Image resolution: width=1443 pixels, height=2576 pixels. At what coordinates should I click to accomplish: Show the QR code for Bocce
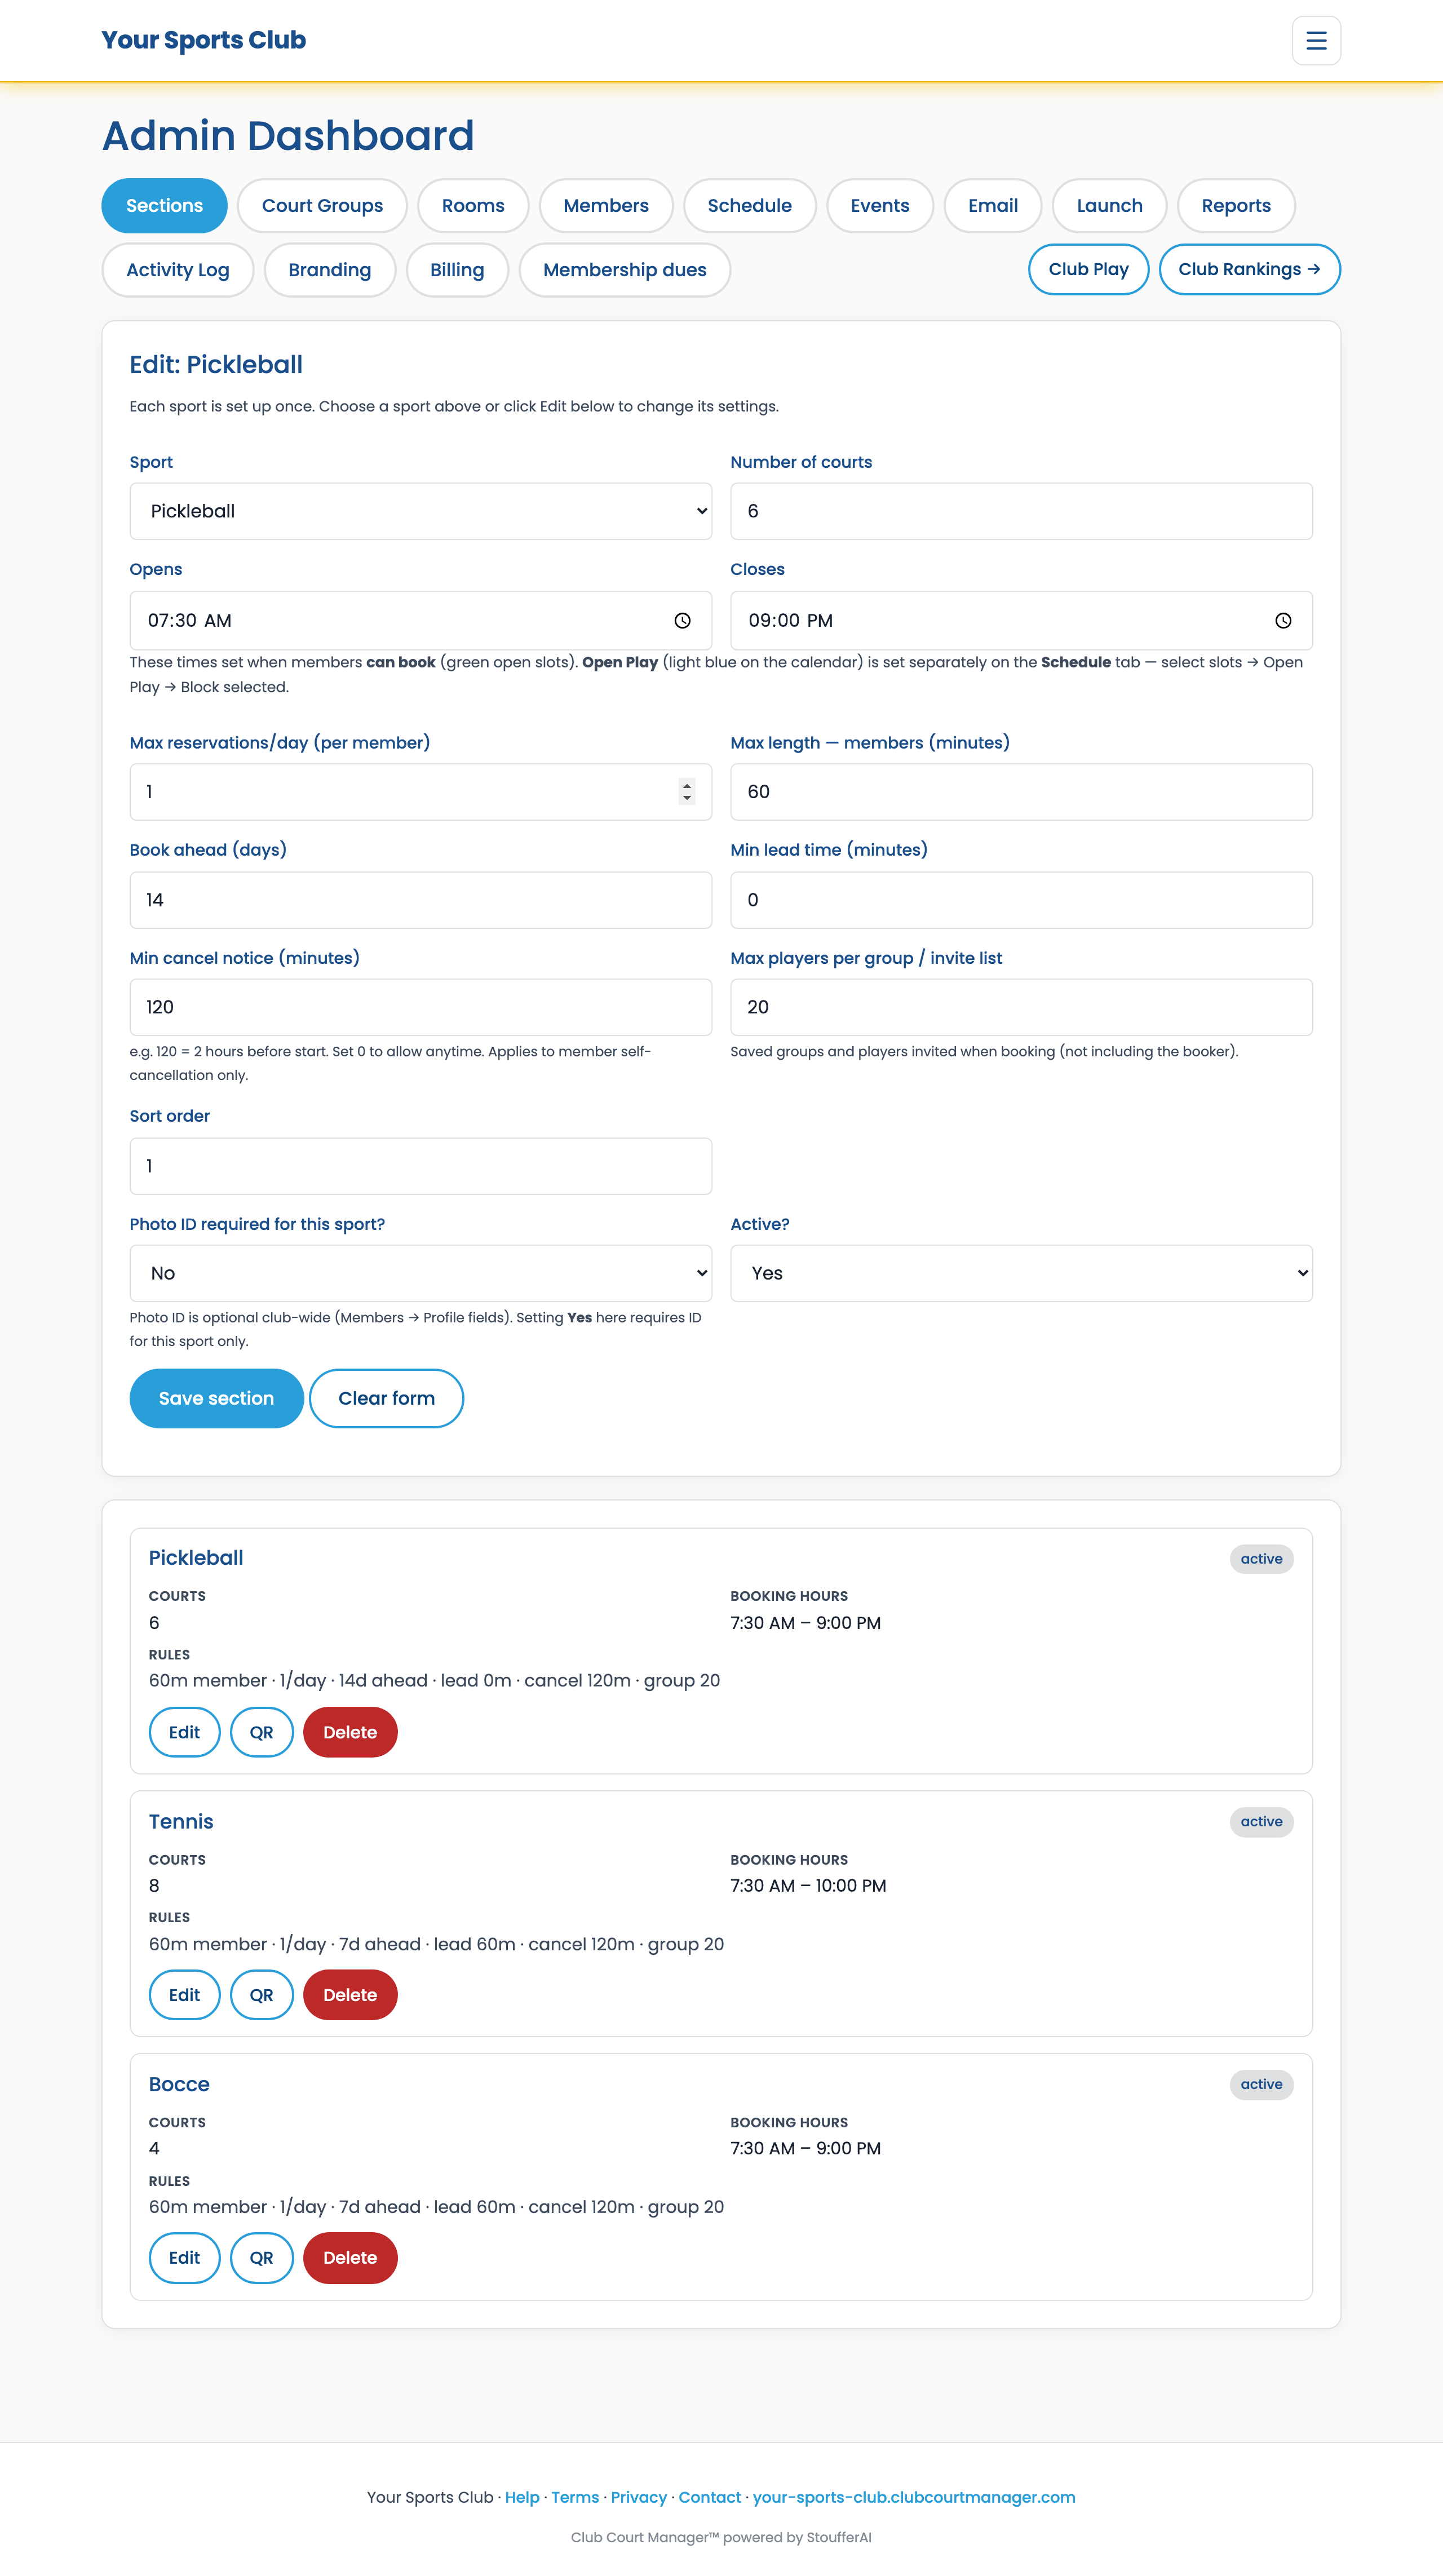[x=261, y=2258]
